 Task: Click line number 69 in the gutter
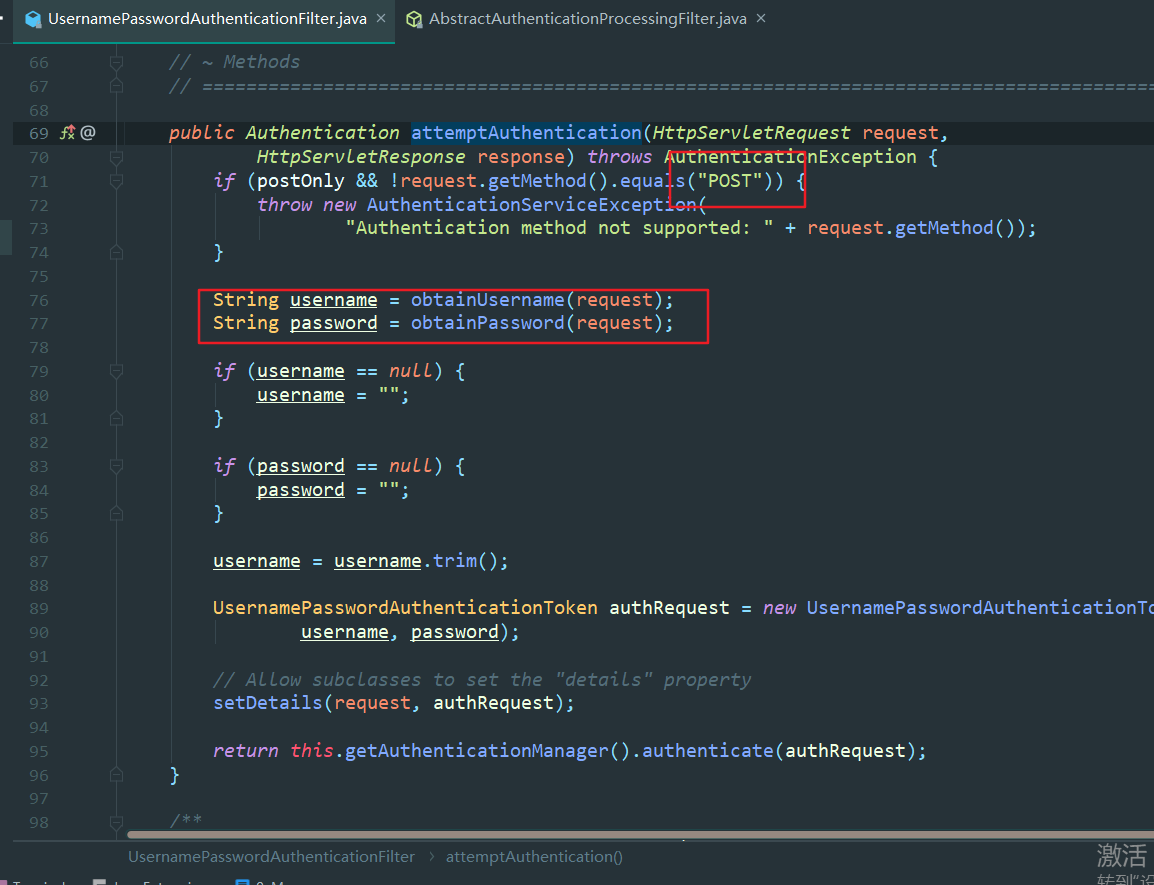(x=39, y=133)
